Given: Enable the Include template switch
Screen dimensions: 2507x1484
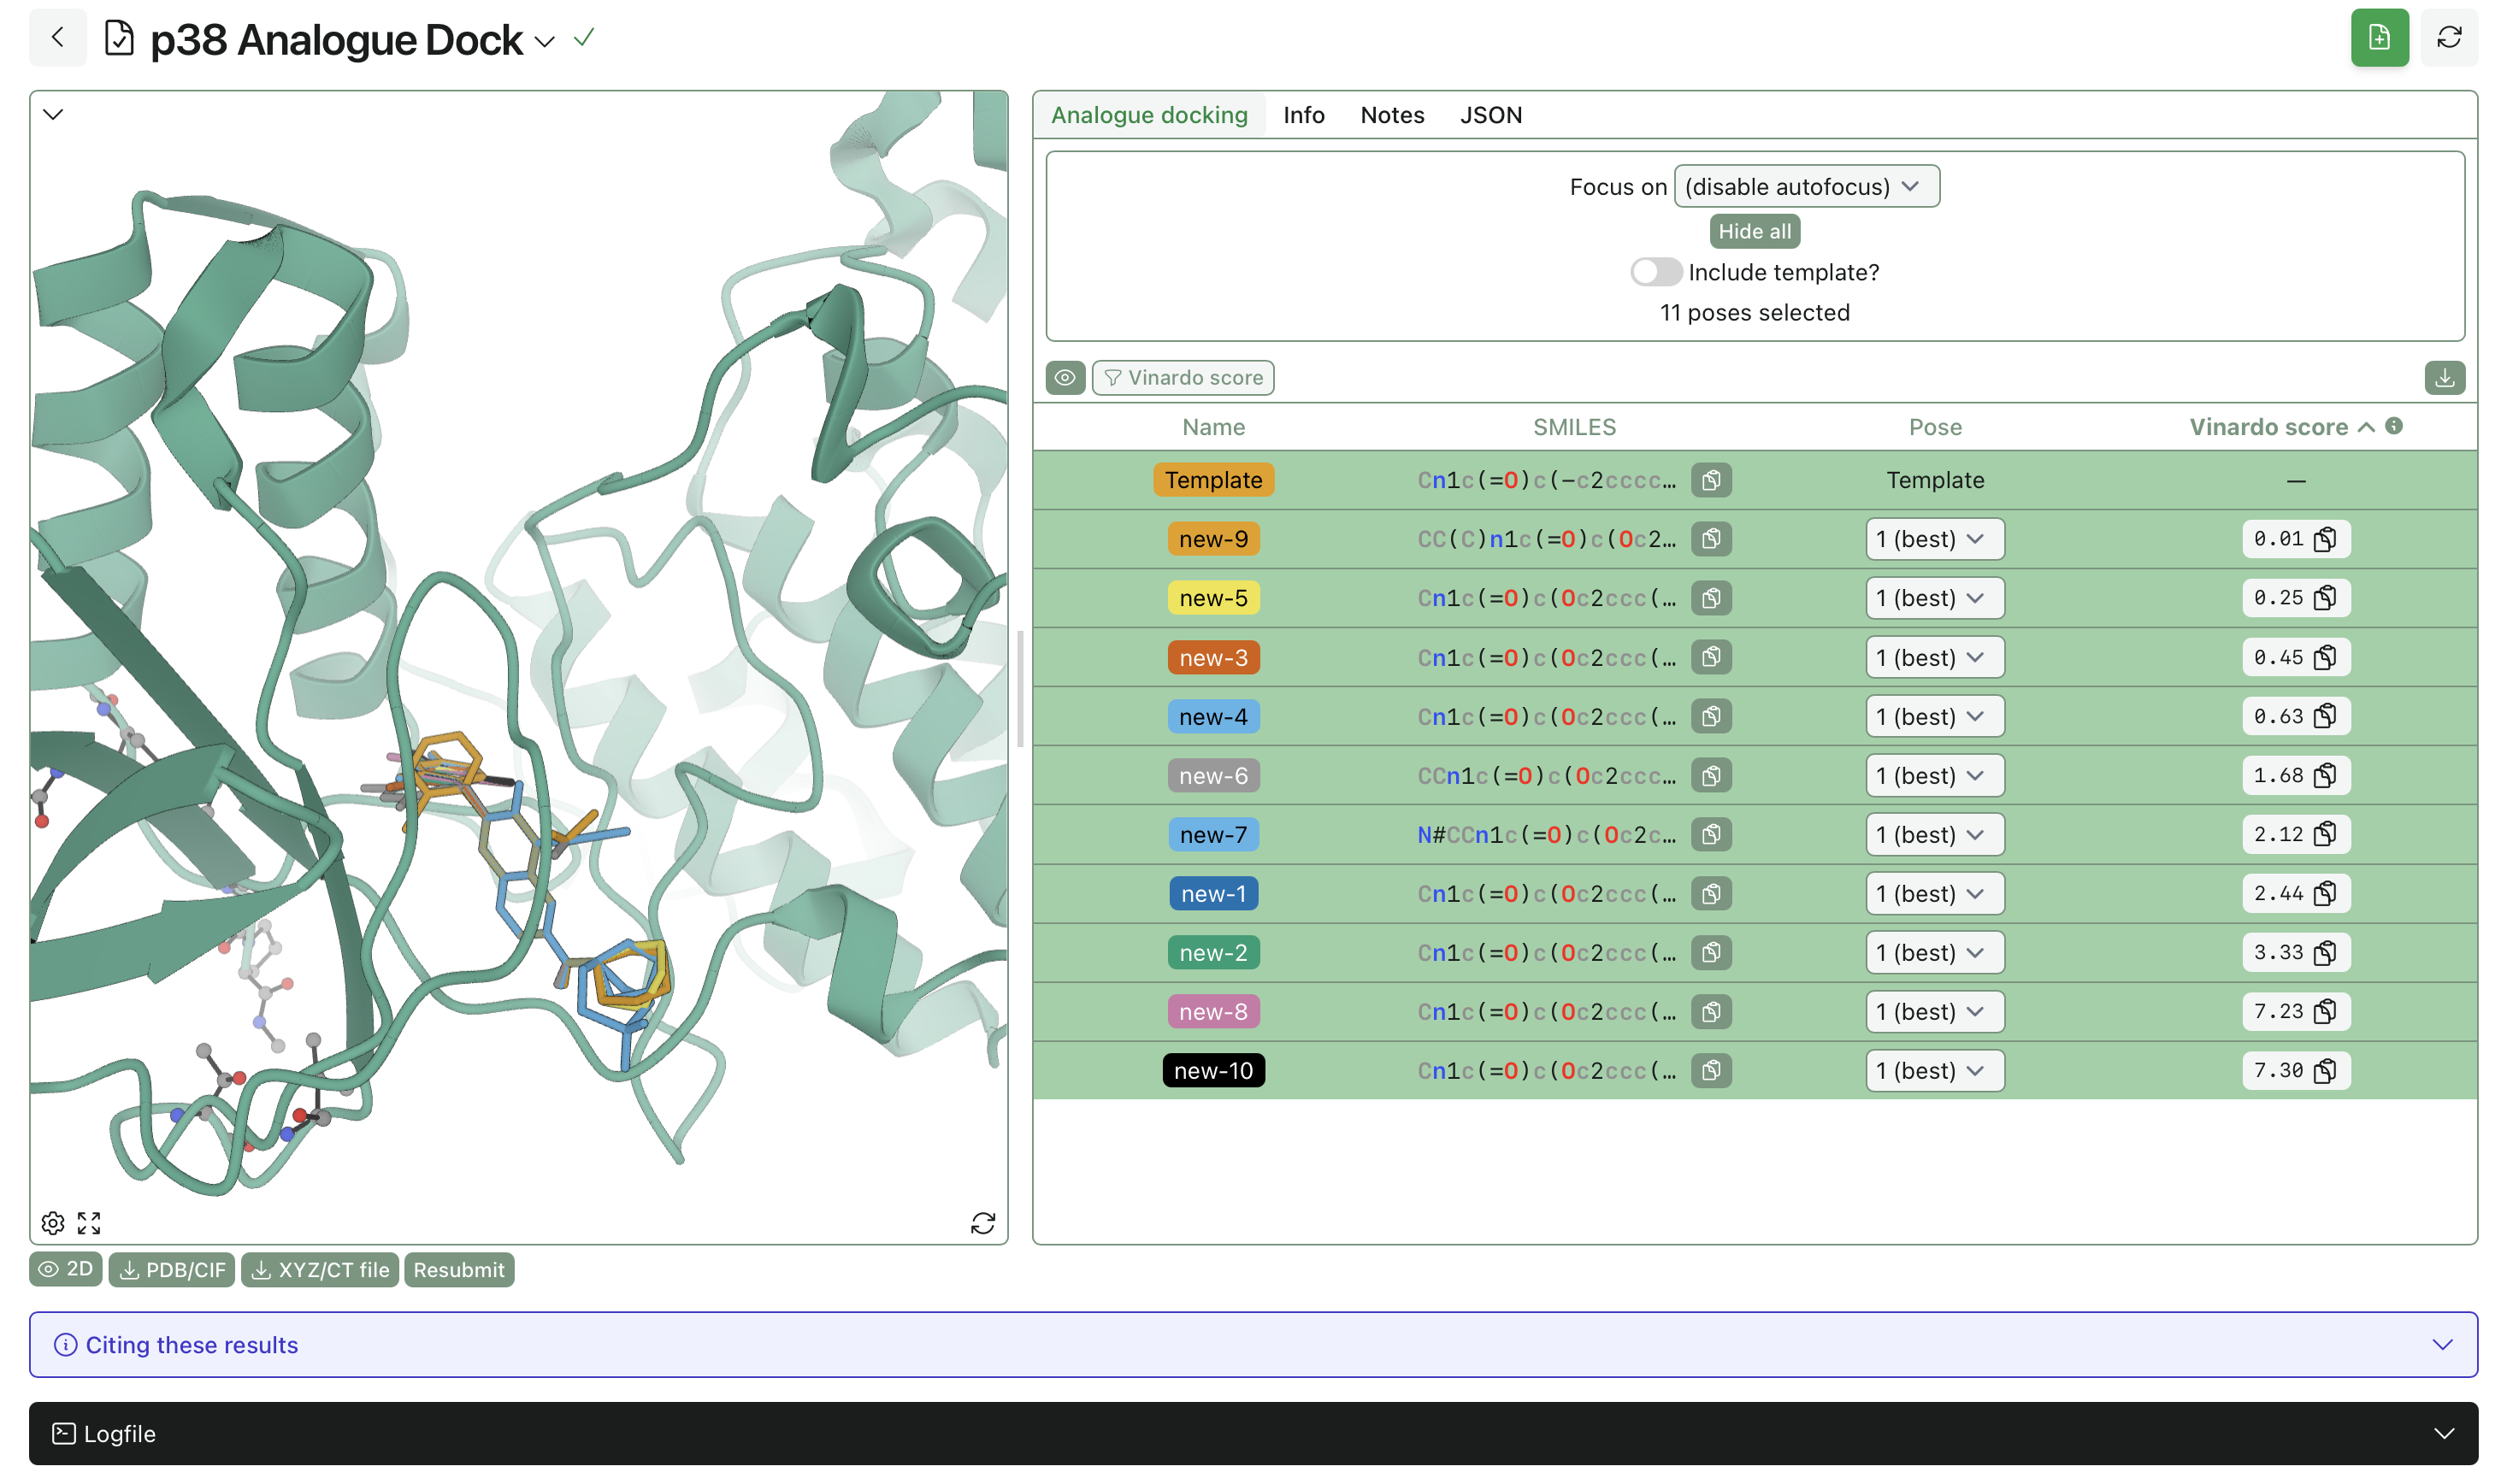Looking at the screenshot, I should [x=1655, y=272].
